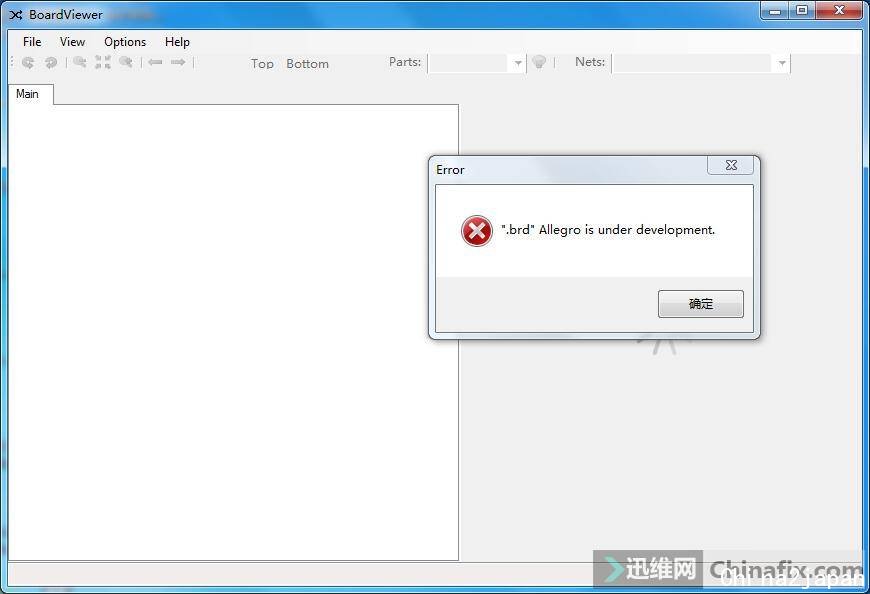Image resolution: width=870 pixels, height=594 pixels.
Task: Click the light bulb highlight icon
Action: tap(539, 62)
